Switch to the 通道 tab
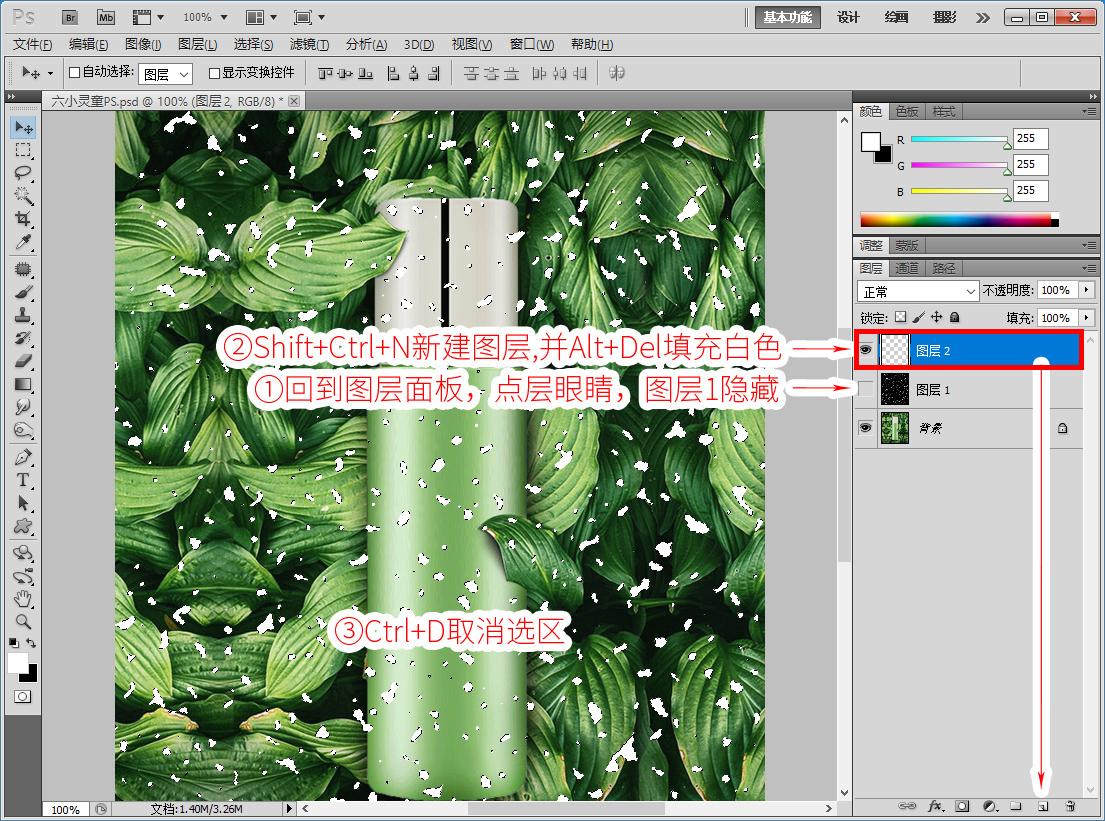 pyautogui.click(x=907, y=268)
